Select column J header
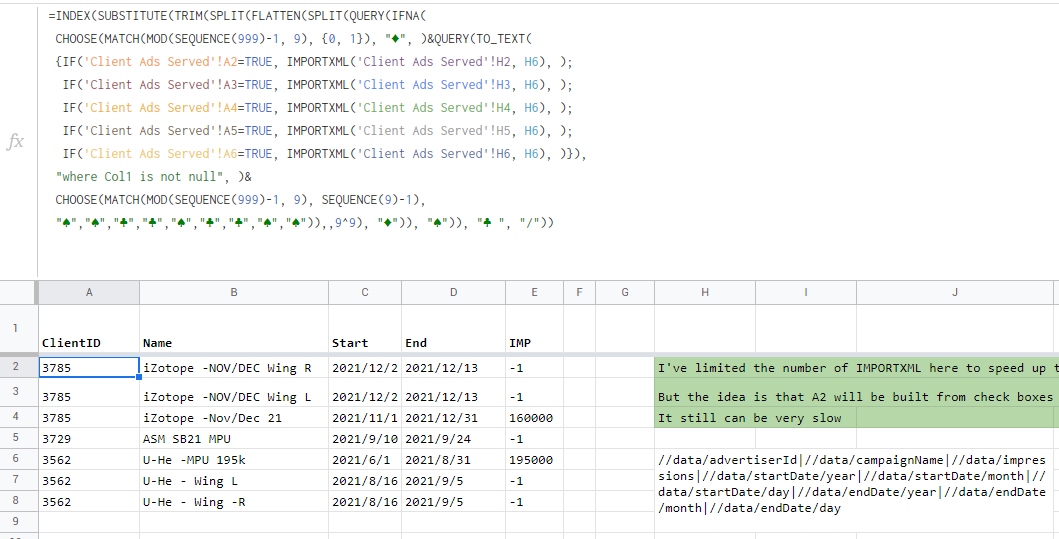The width and height of the screenshot is (1059, 539). [x=955, y=292]
